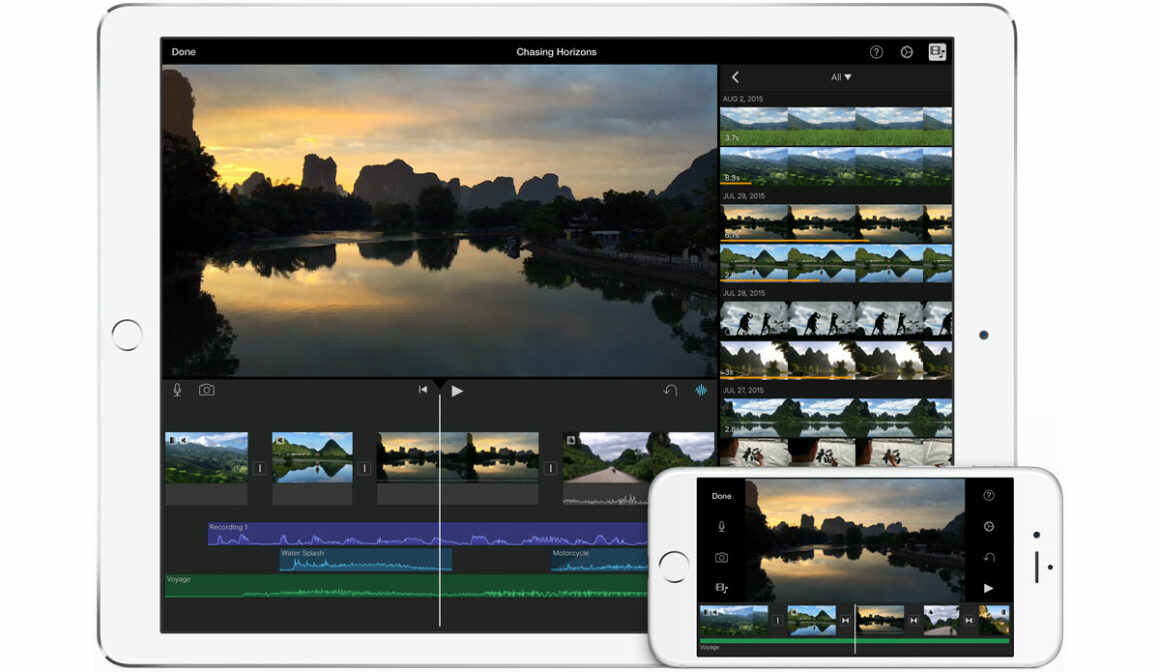Screen dimensions: 1160x672
Task: Tap Done on the iPhone screen
Action: tap(721, 496)
